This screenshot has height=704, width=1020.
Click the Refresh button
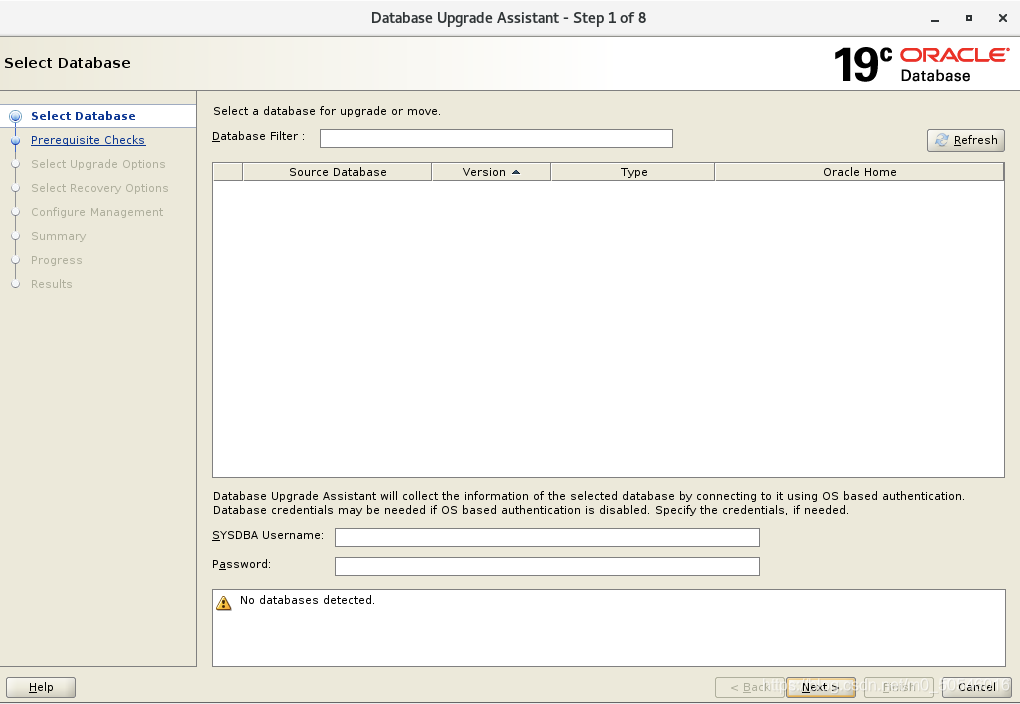click(x=965, y=140)
